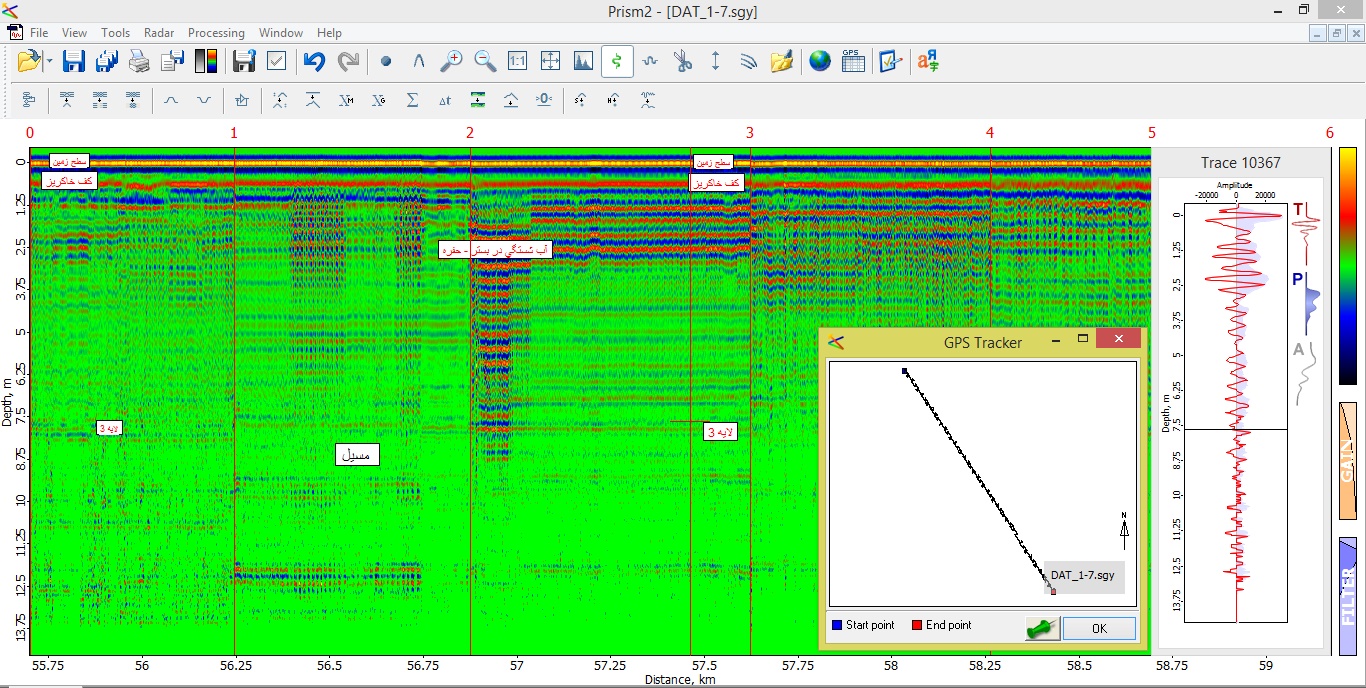Toggle the GPS Tracker pushpin
Image resolution: width=1366 pixels, height=688 pixels.
click(1041, 628)
